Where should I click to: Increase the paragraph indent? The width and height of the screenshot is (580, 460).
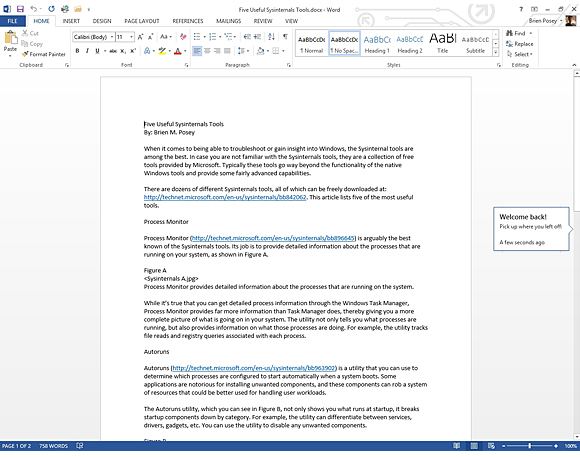(x=257, y=37)
